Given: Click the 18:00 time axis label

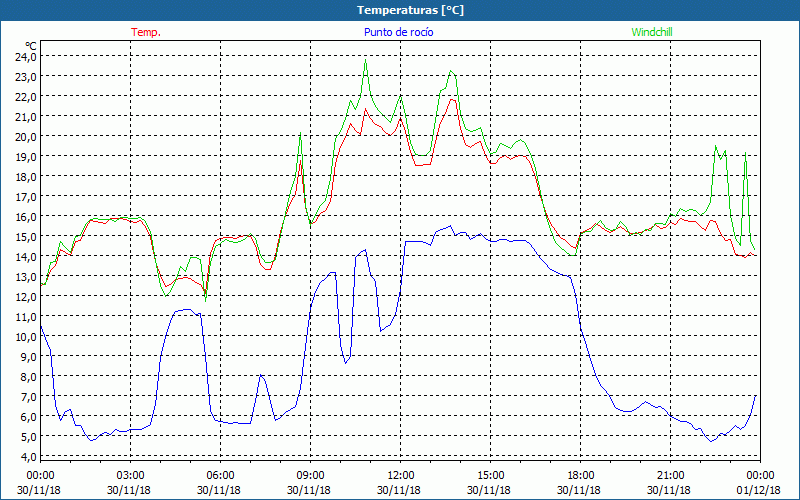Looking at the screenshot, I should 579,476.
